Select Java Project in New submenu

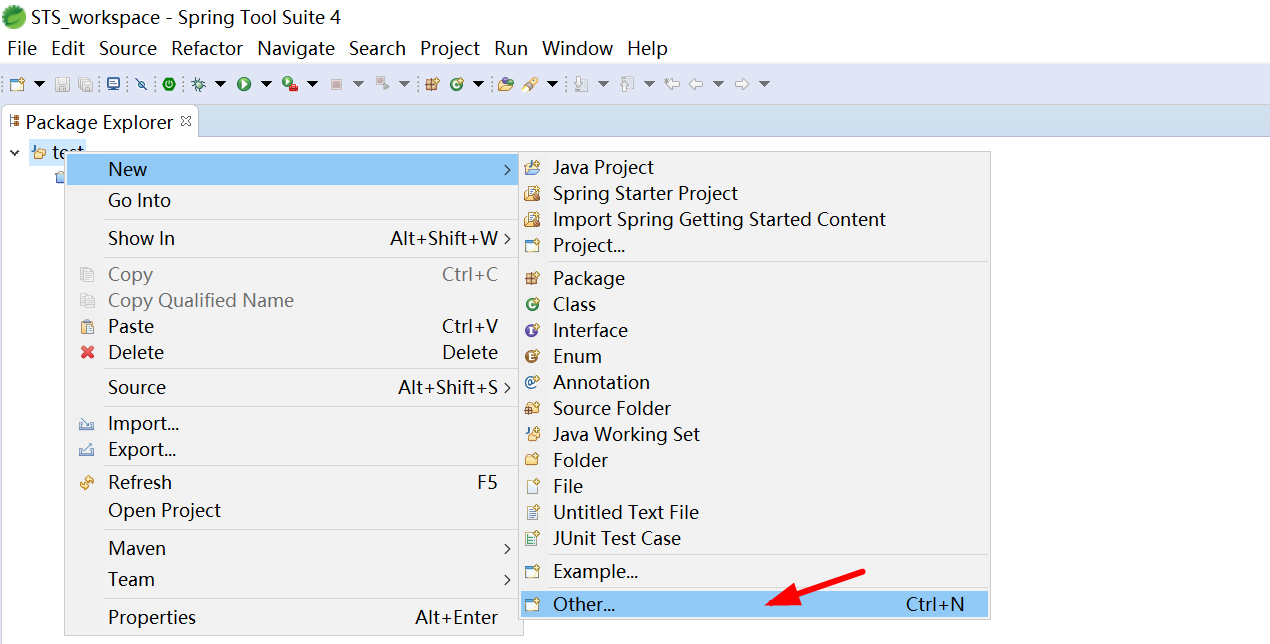(x=754, y=167)
